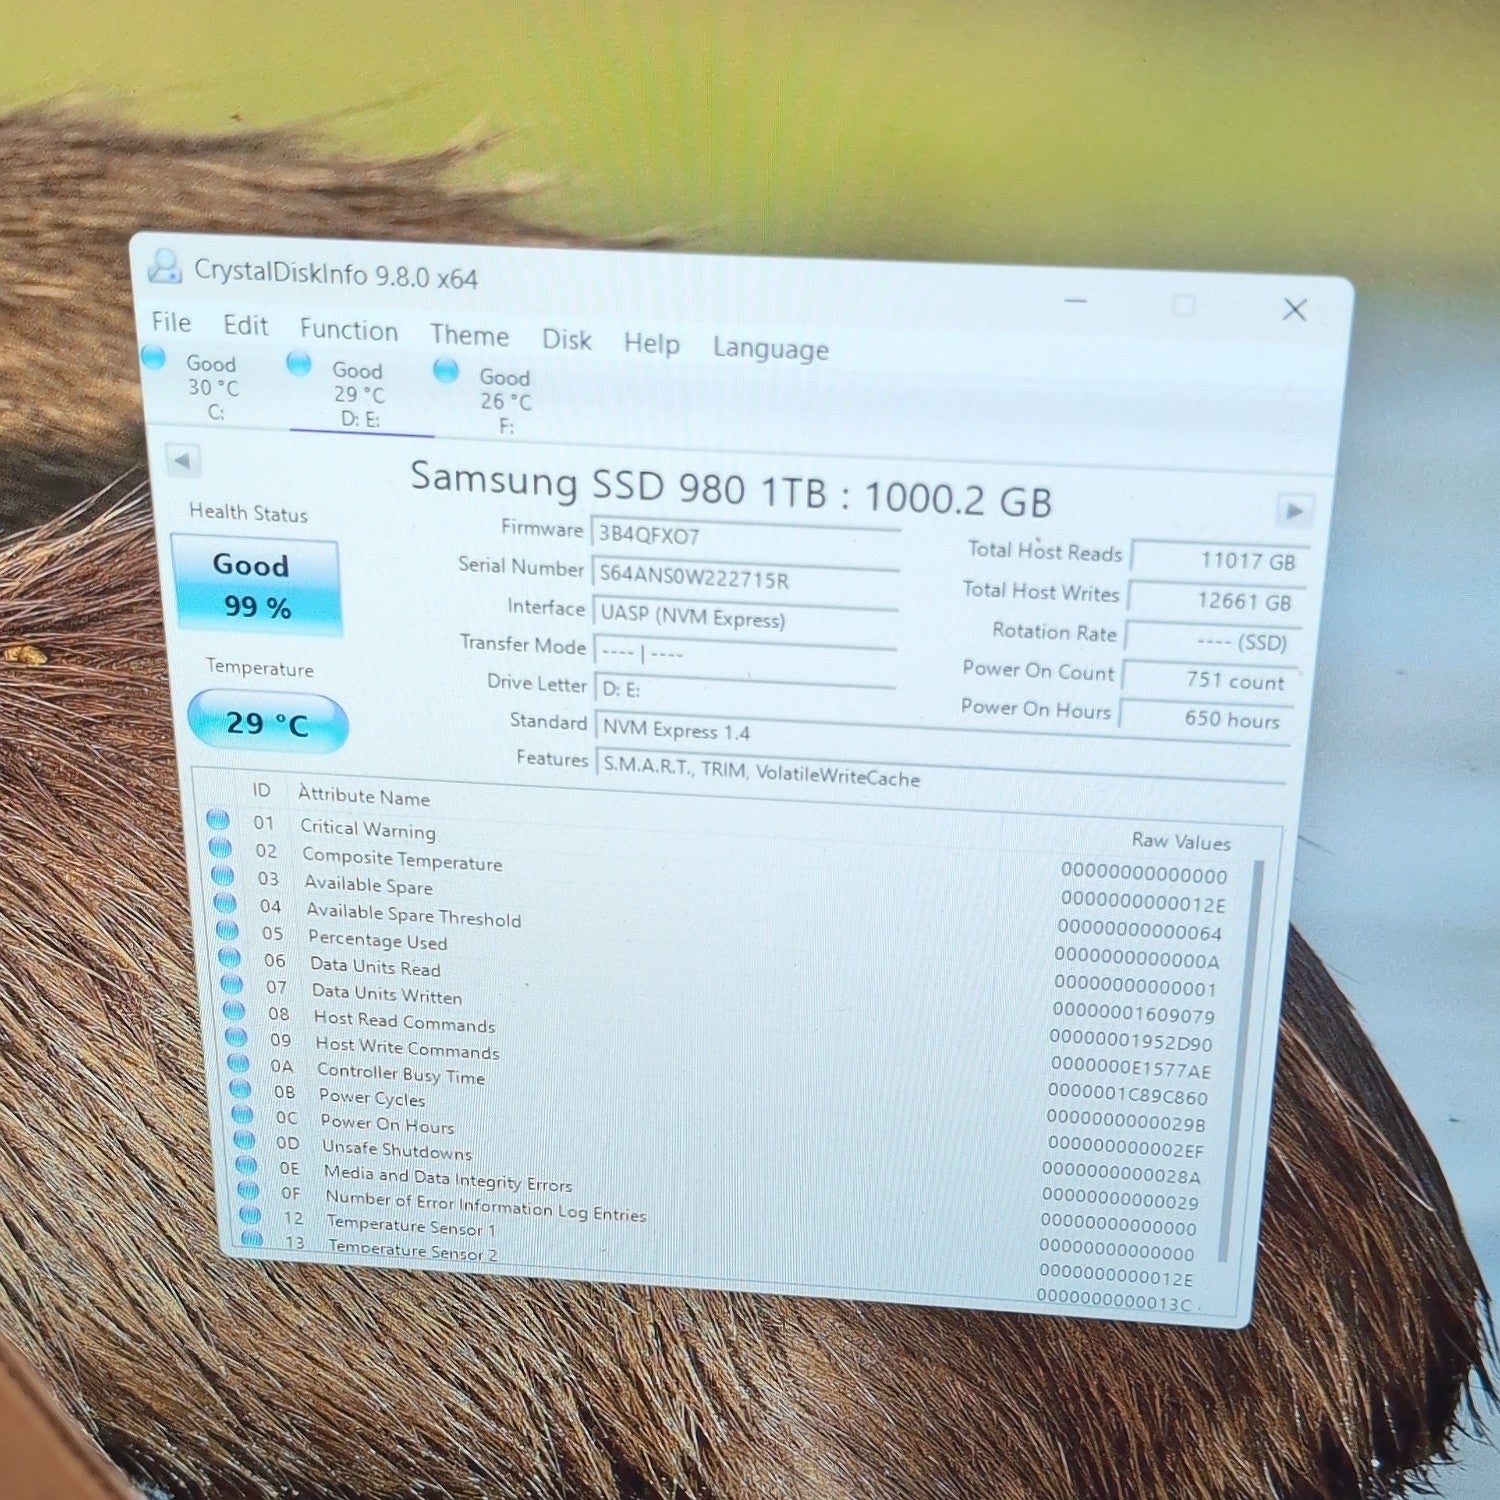Image resolution: width=1500 pixels, height=1500 pixels.
Task: Open the Function menu
Action: pos(348,330)
